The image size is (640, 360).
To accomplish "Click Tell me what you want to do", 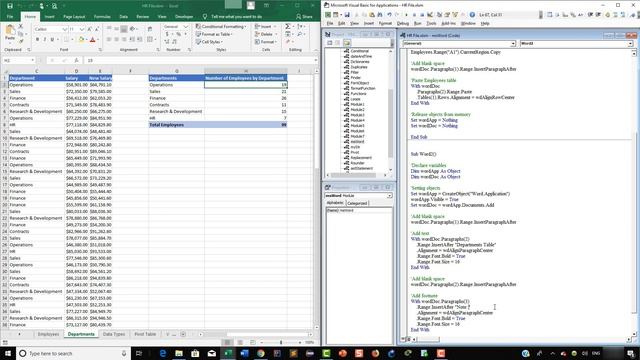I will pos(236,17).
